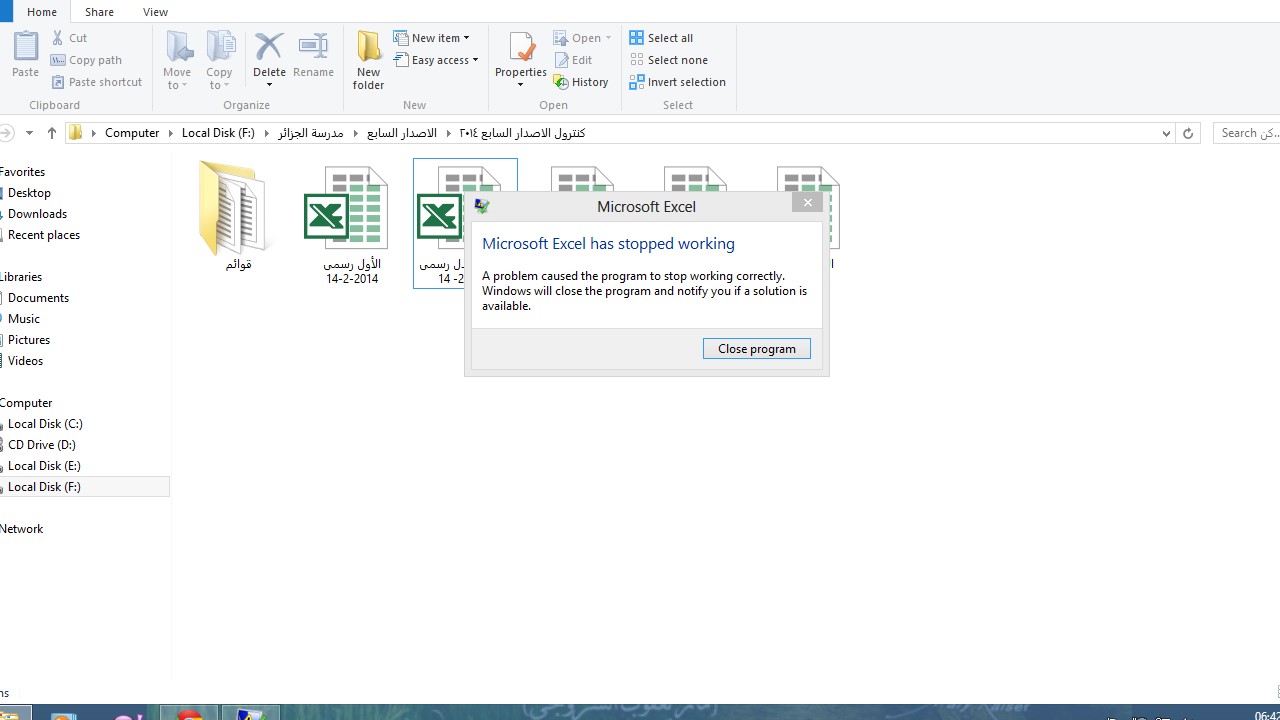Select Local Disk (C:) in navigation pane
The height and width of the screenshot is (720, 1280).
[x=45, y=424]
